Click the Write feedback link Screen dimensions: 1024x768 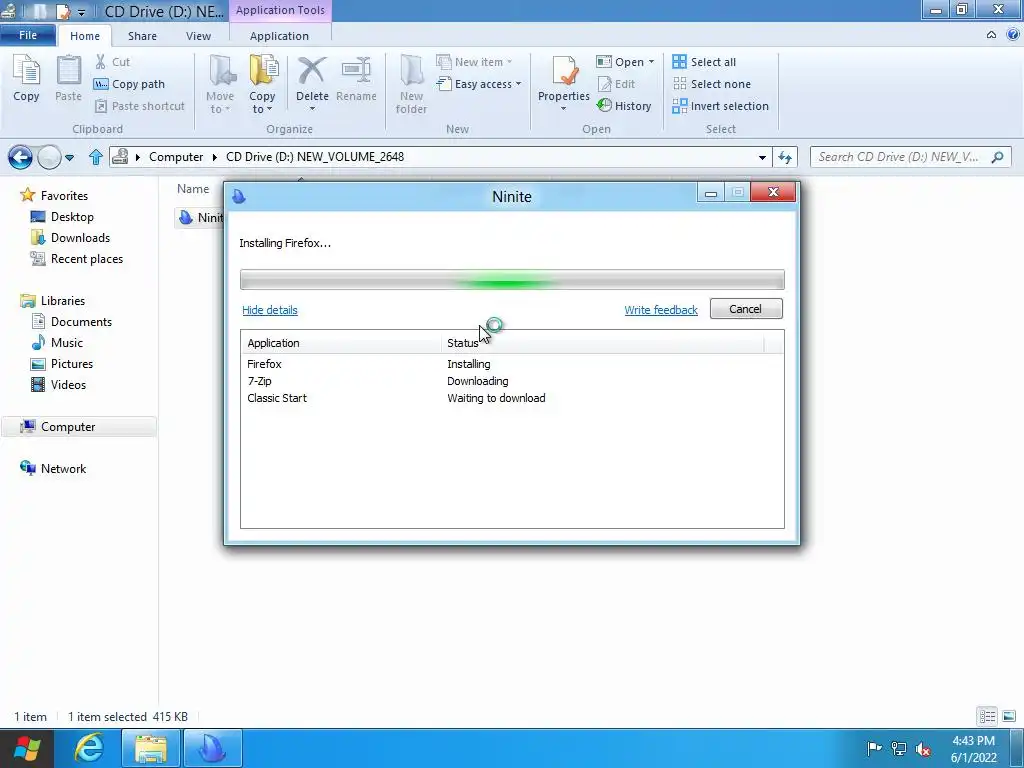tap(661, 310)
